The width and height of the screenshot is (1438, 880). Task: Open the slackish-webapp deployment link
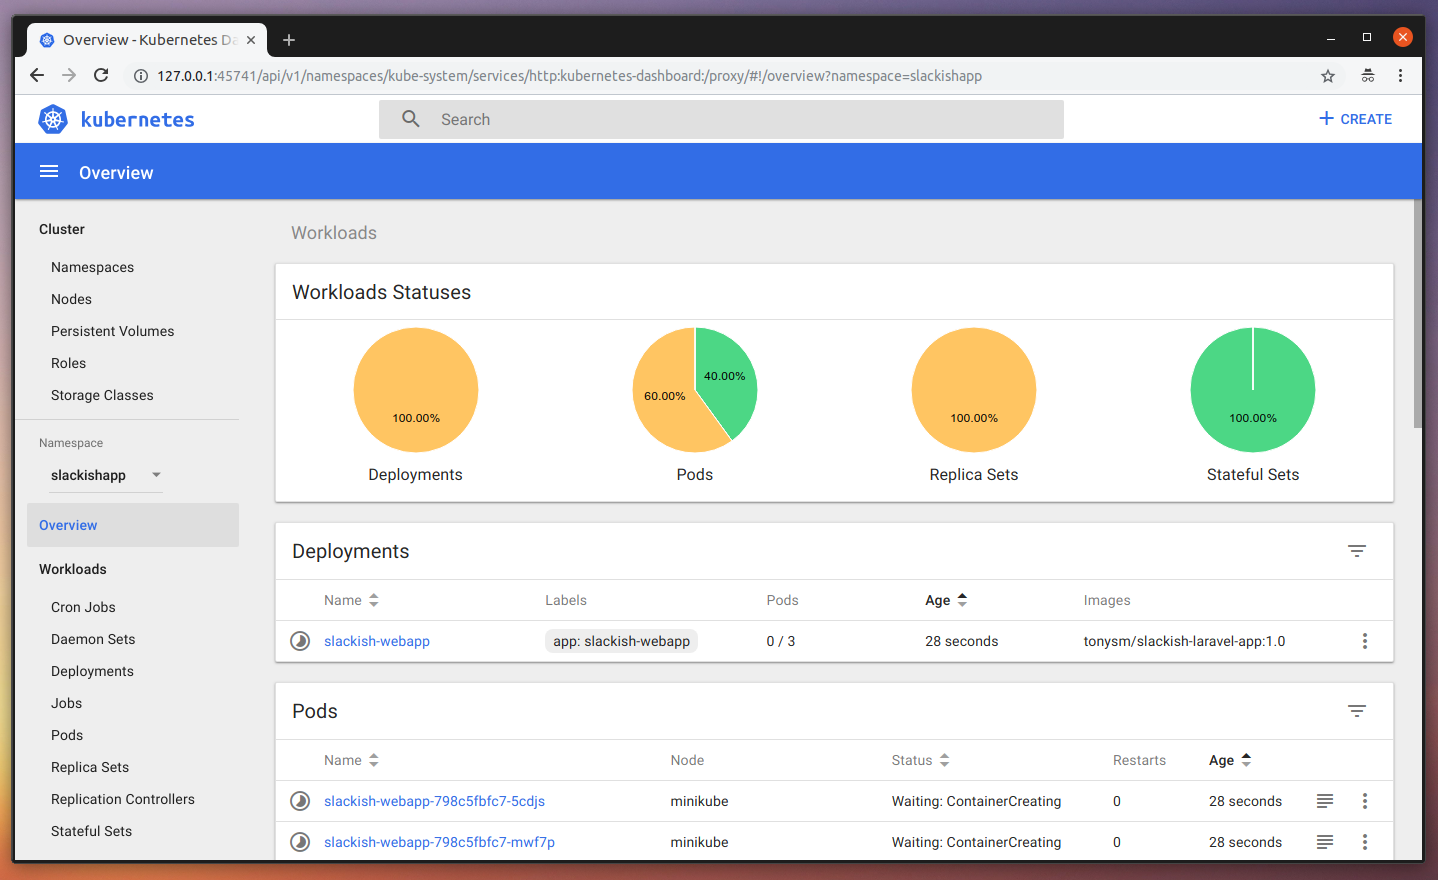377,641
